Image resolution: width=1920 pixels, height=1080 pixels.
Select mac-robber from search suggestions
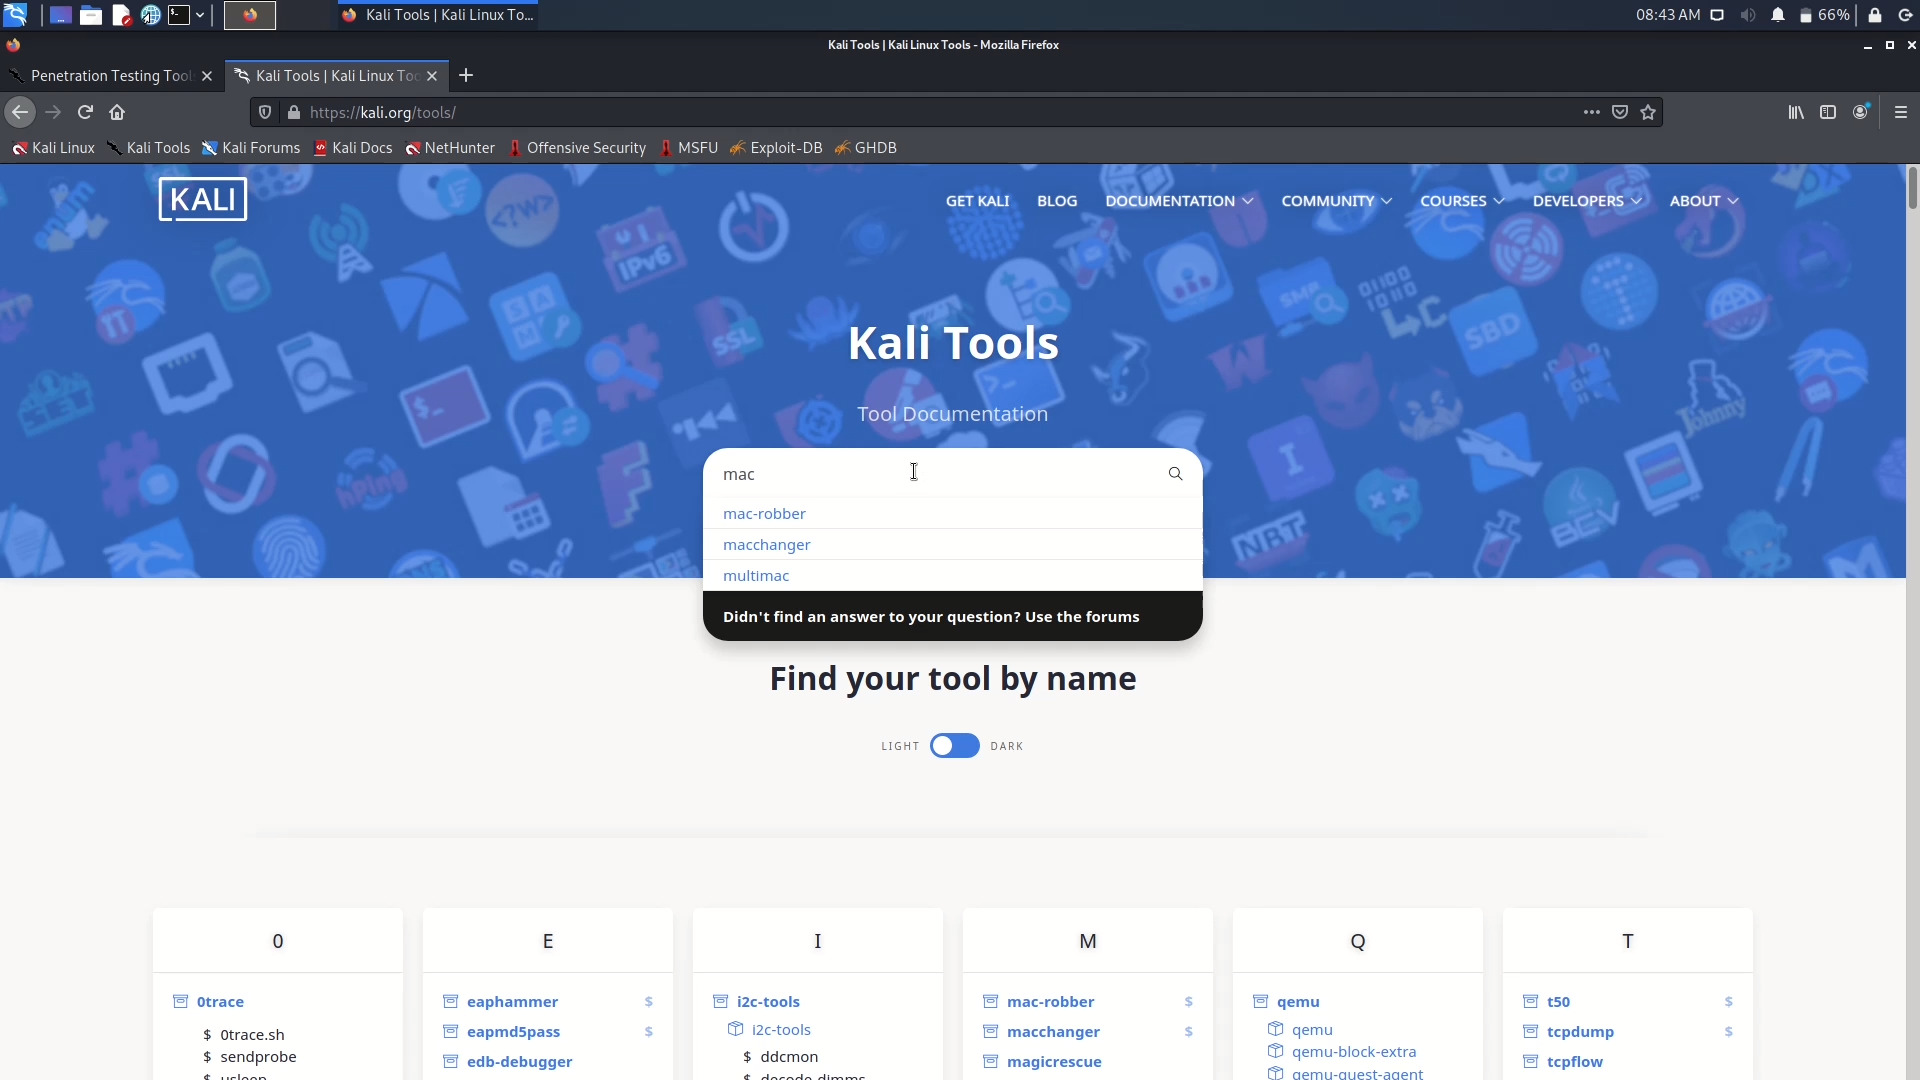coord(763,513)
